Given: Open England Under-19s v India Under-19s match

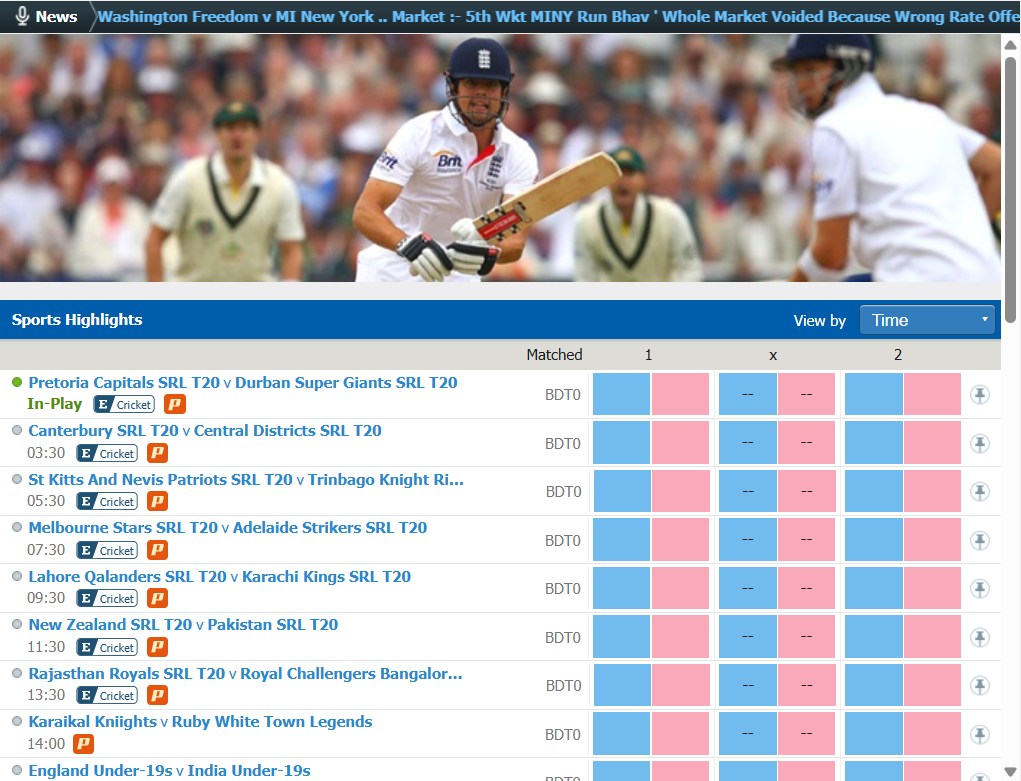Looking at the screenshot, I should point(169,771).
